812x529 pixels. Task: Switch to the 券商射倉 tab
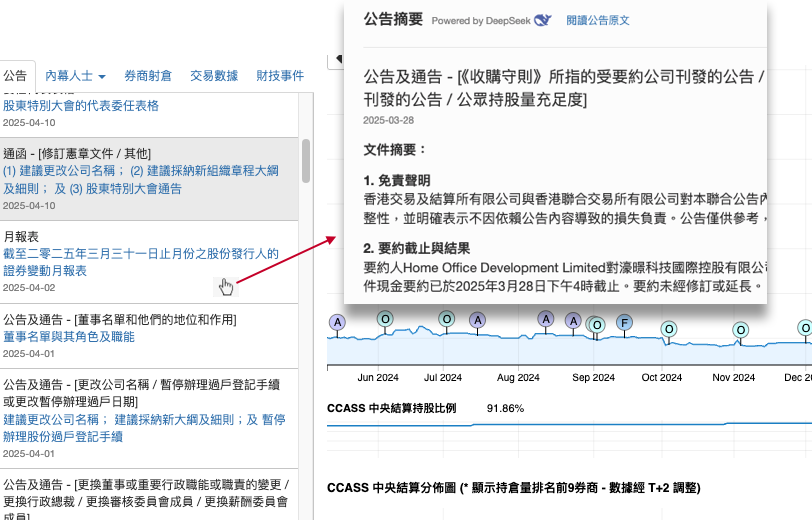pos(147,76)
